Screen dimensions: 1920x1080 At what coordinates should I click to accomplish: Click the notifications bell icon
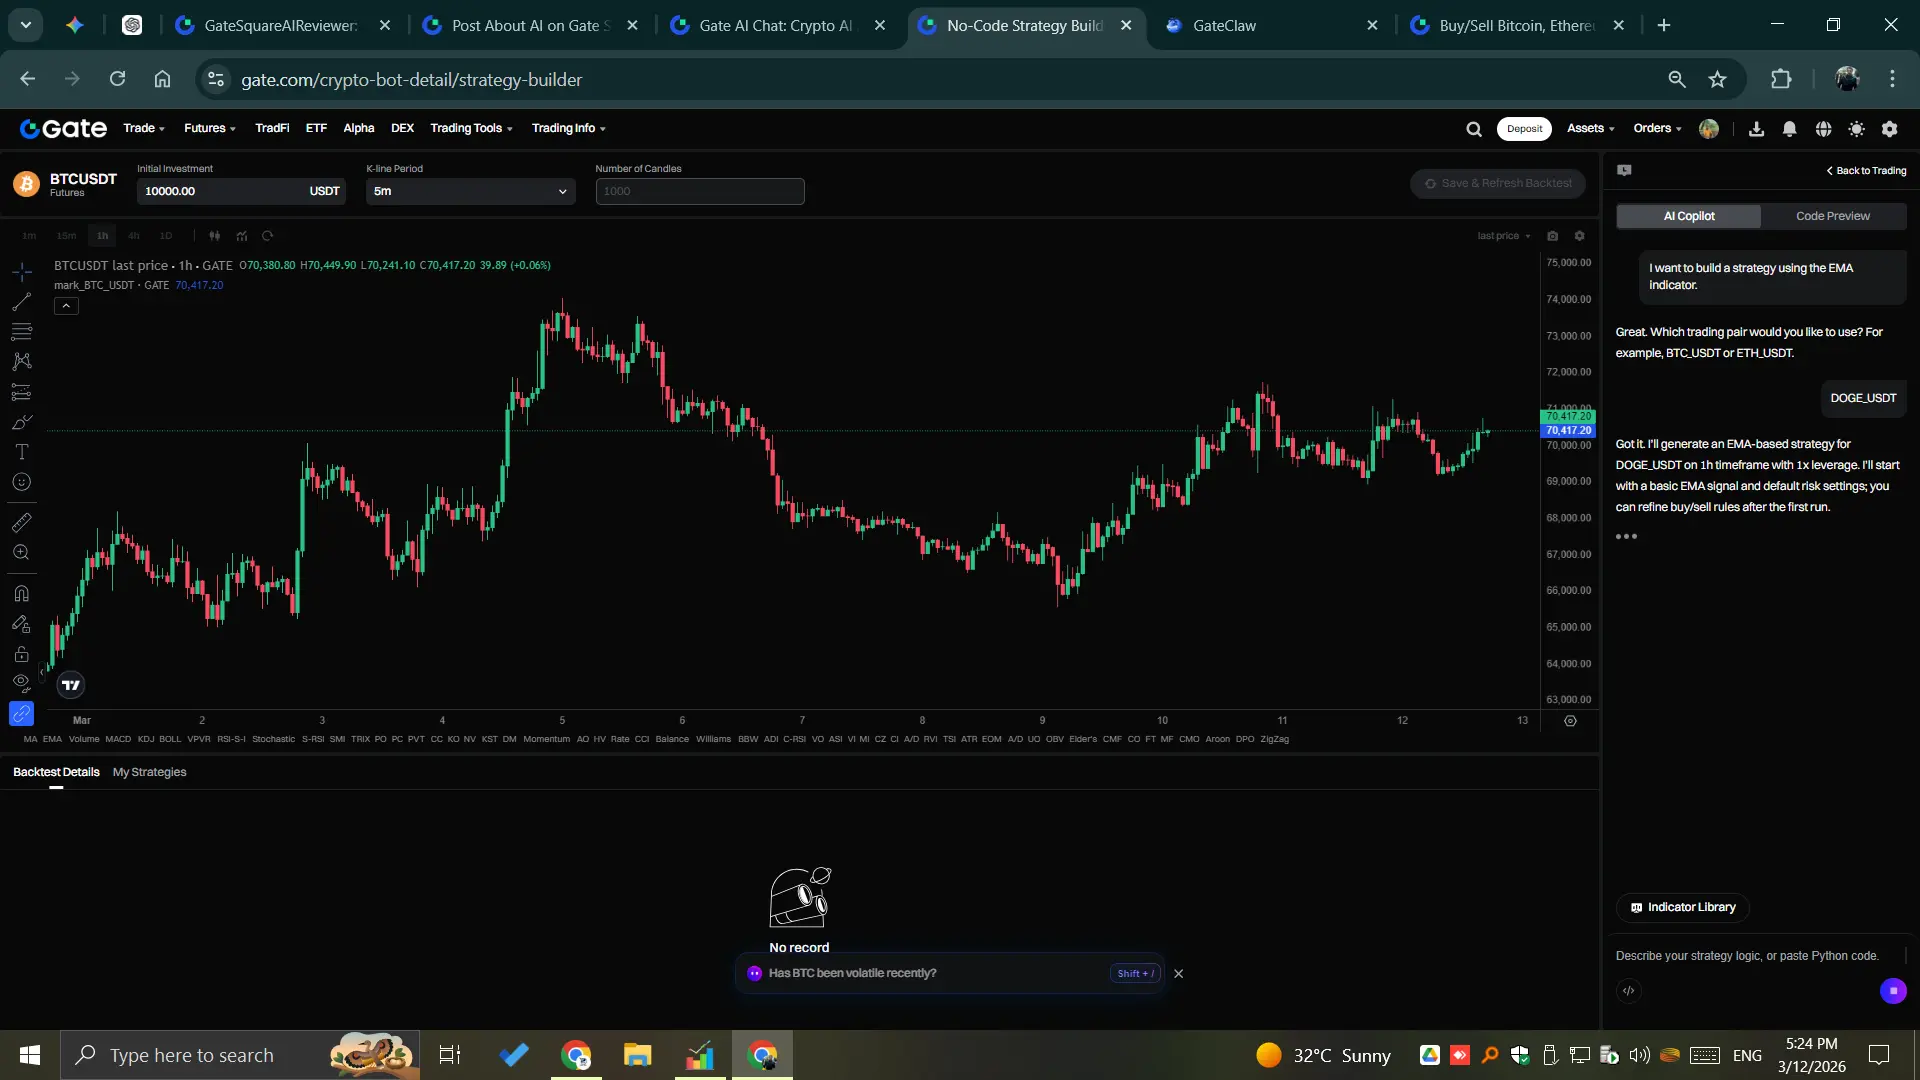point(1790,129)
